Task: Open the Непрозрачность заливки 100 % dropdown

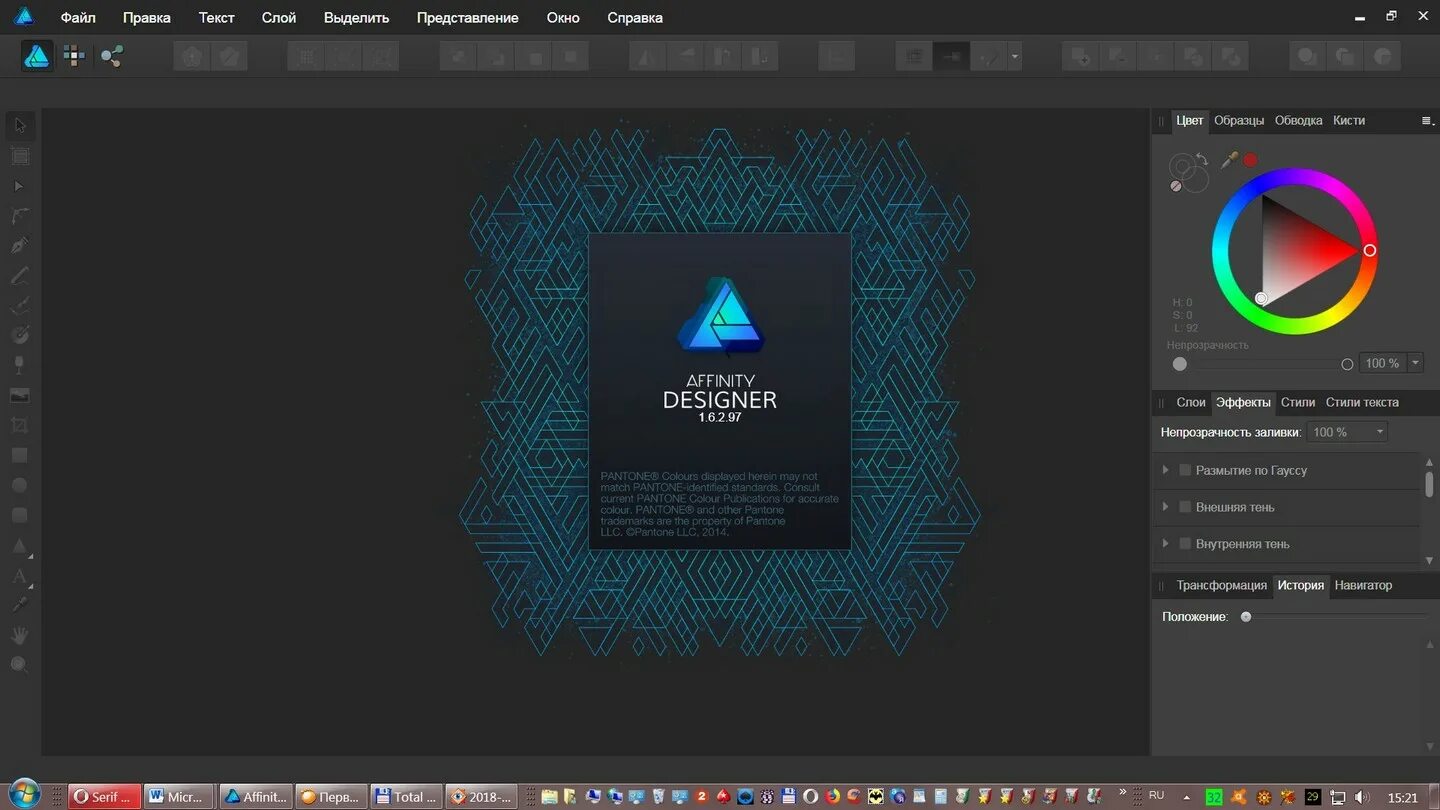Action: point(1347,432)
